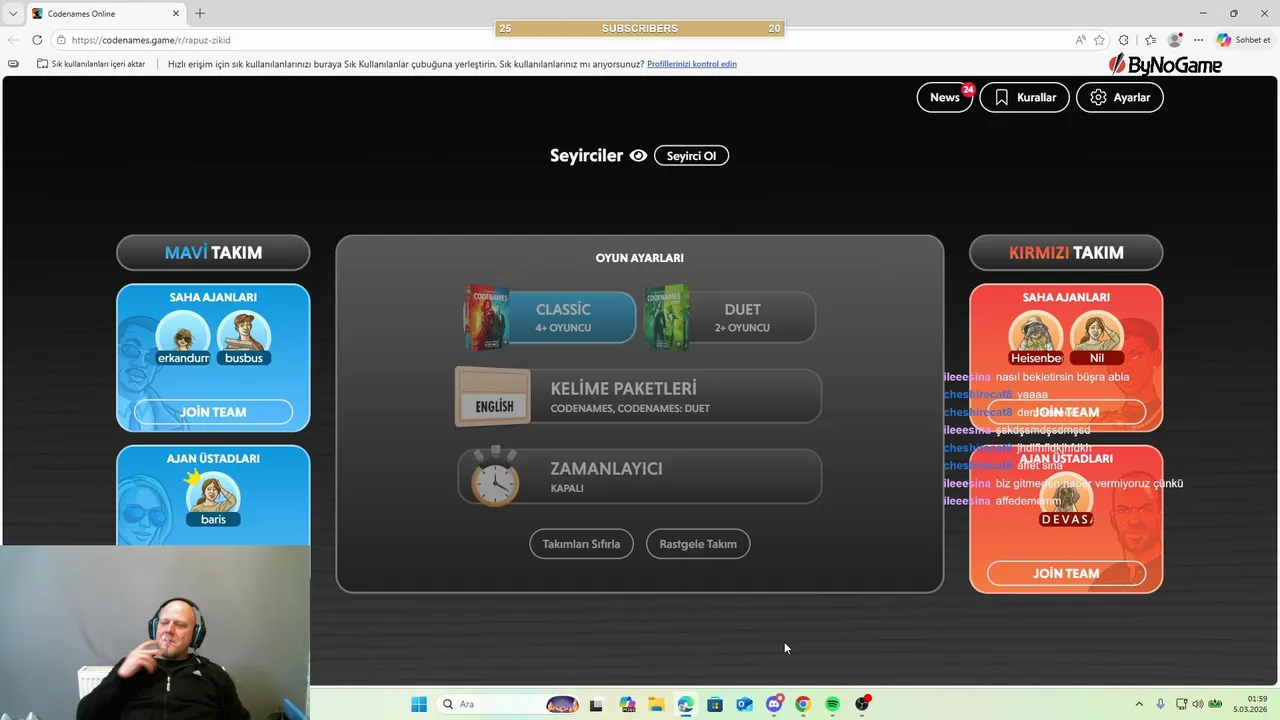The width and height of the screenshot is (1280, 720).
Task: Open Outlook from taskbar
Action: tap(744, 704)
